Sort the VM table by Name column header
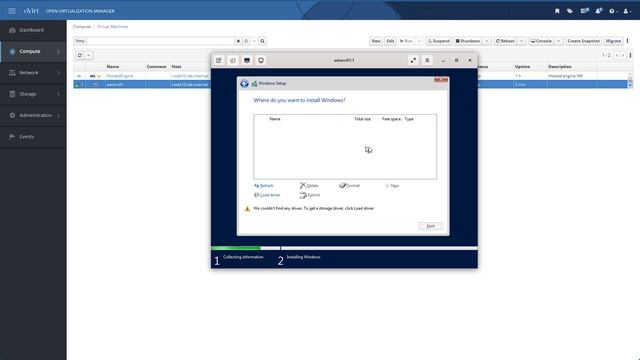This screenshot has width=640, height=360. click(113, 67)
